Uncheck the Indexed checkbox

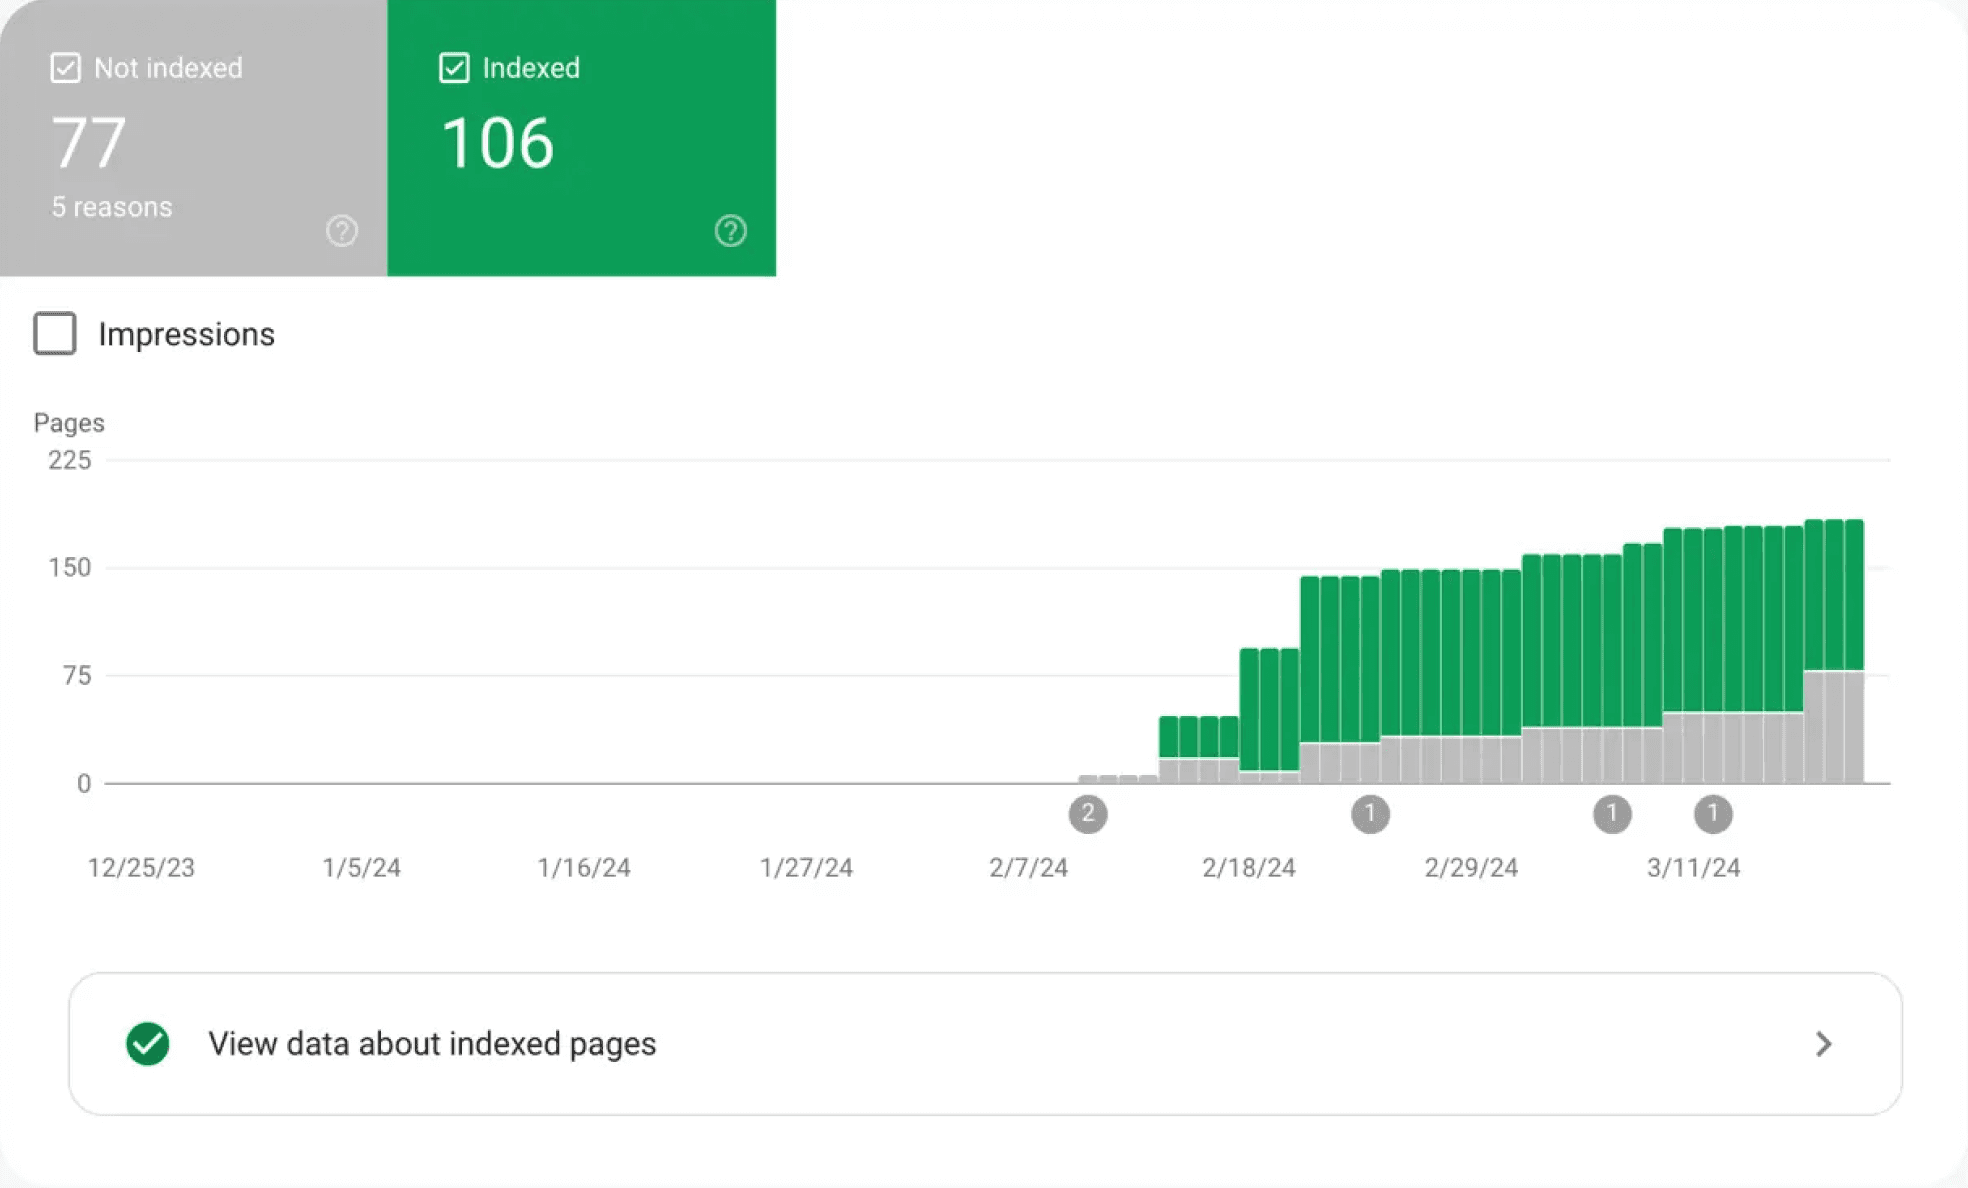tap(454, 68)
